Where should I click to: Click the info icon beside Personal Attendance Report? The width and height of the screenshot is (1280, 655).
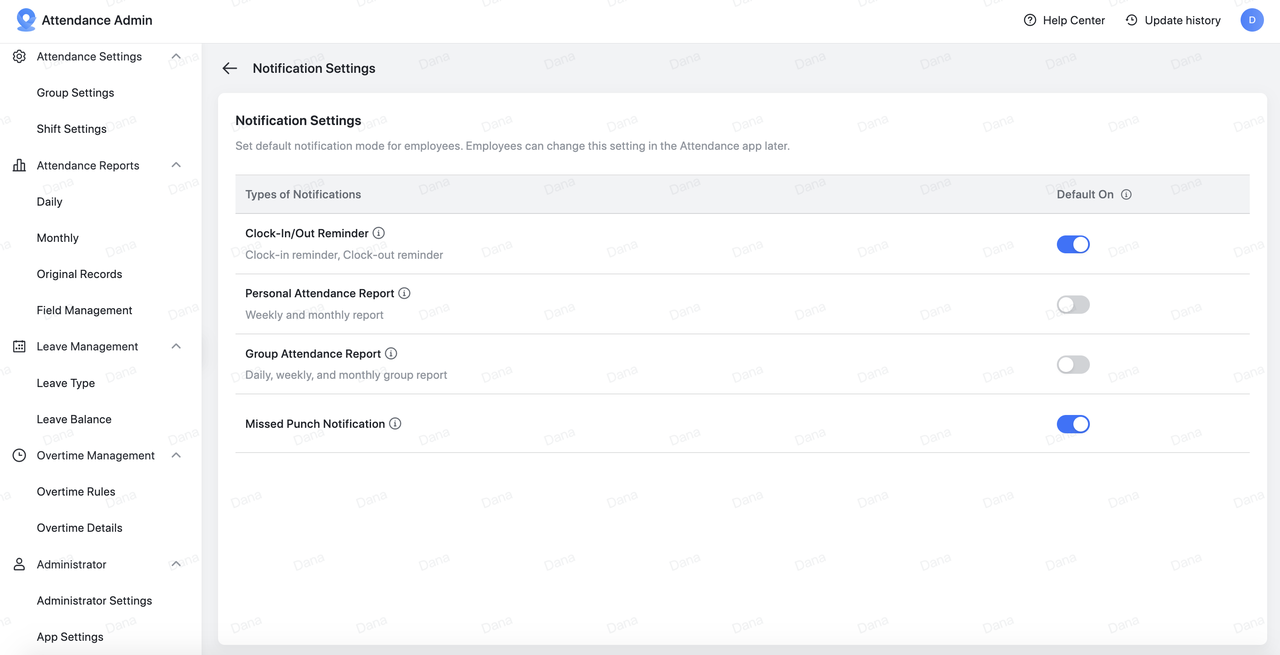(x=404, y=293)
